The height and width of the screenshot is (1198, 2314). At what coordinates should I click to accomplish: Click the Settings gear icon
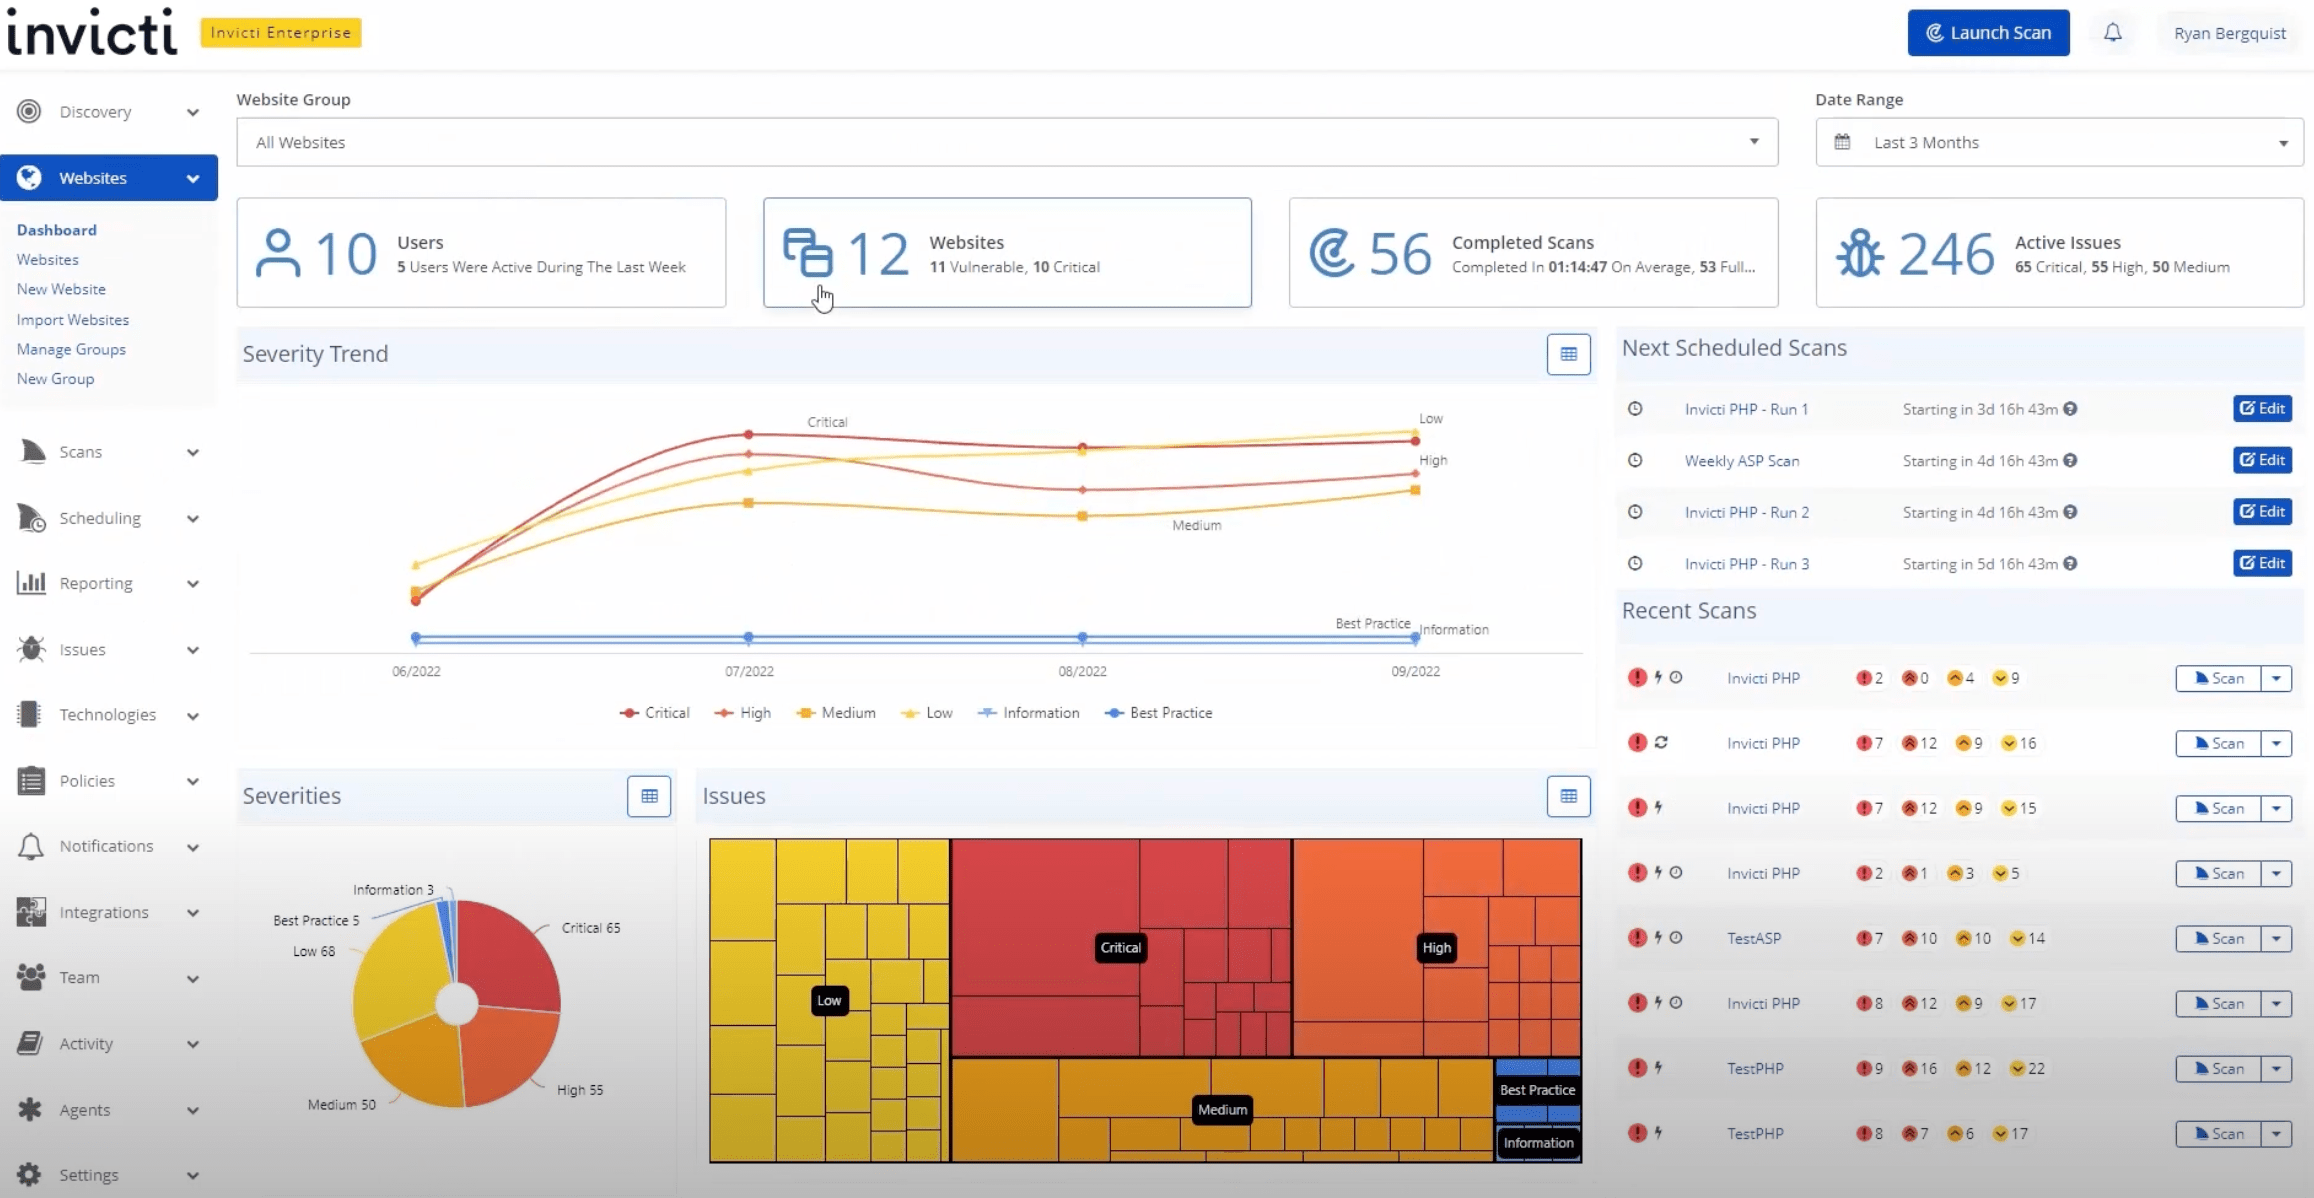pyautogui.click(x=30, y=1175)
